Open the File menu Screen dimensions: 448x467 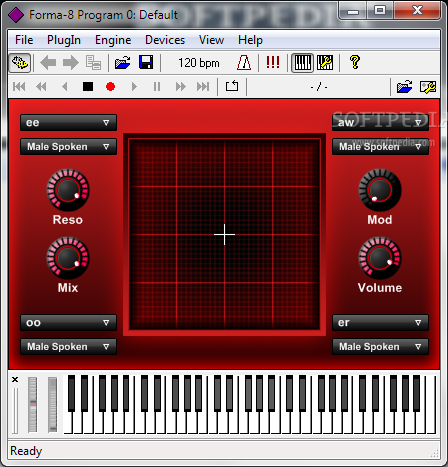(24, 40)
